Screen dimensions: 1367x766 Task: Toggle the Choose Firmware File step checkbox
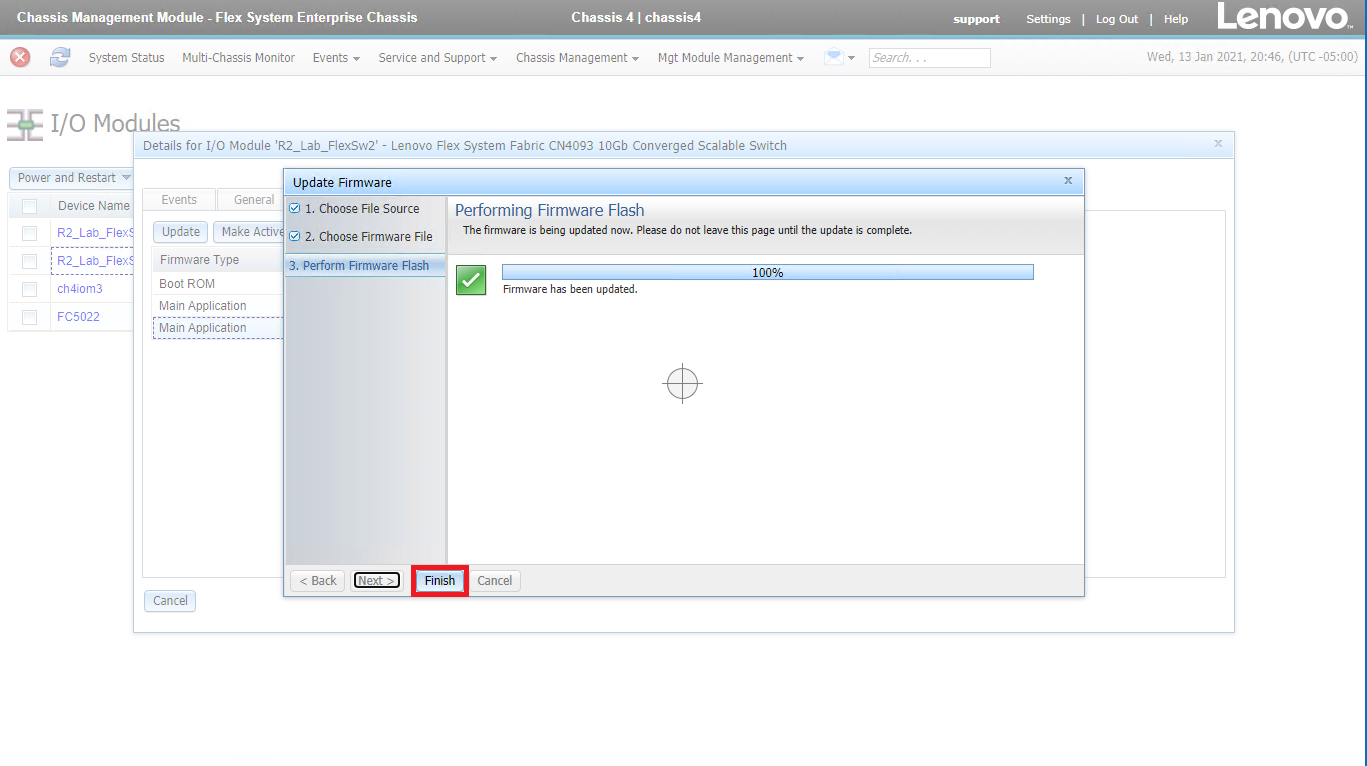294,237
